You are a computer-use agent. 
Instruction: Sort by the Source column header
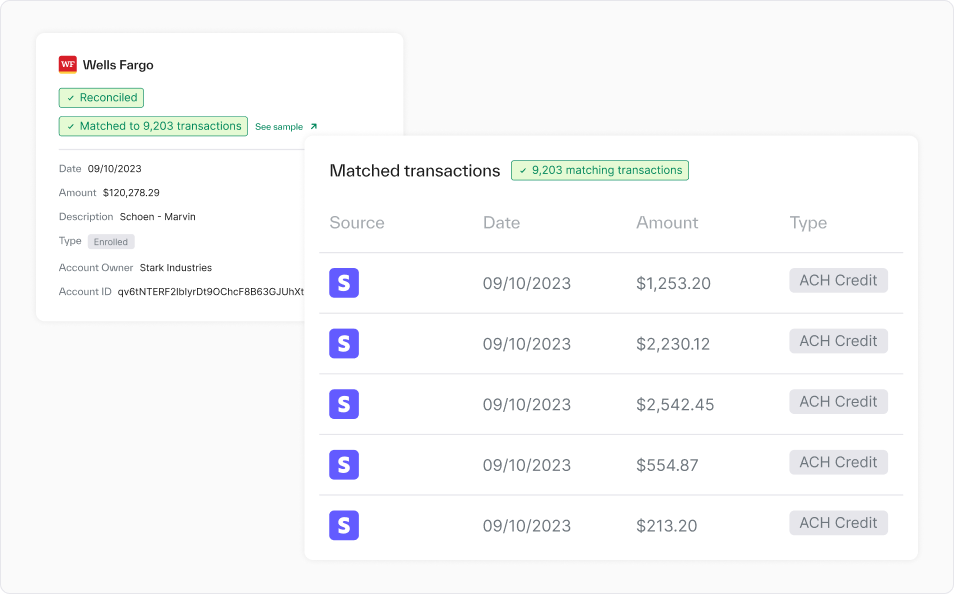point(356,223)
